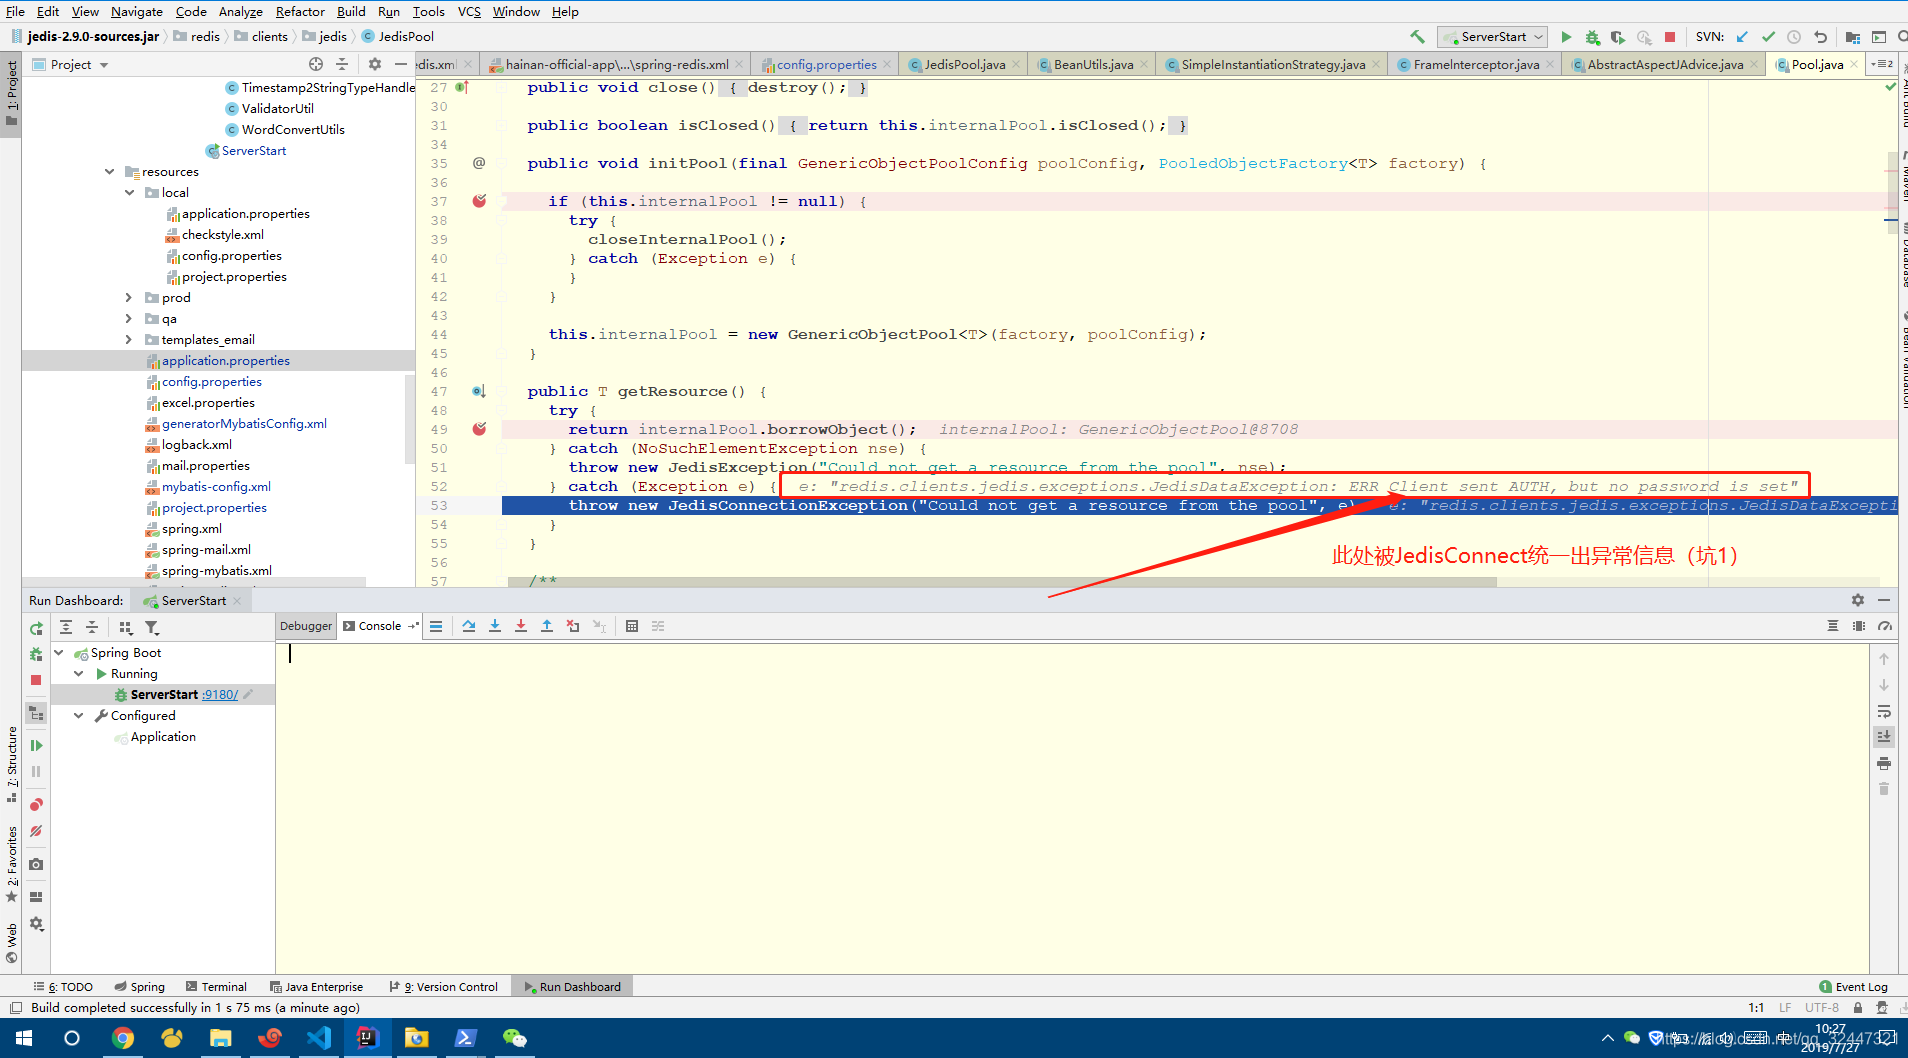Image resolution: width=1908 pixels, height=1058 pixels.
Task: Switch to the Debugger tab
Action: (306, 626)
